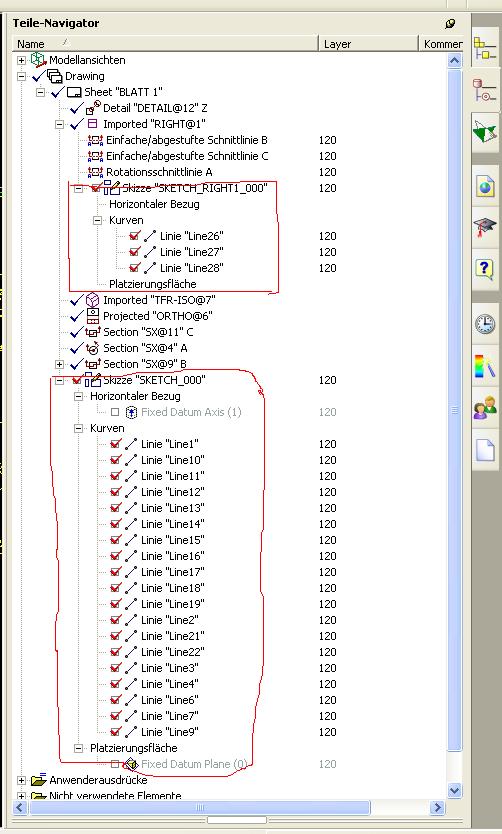This screenshot has width=502, height=834.
Task: Open the color palette sidebar tab
Action: 485,365
